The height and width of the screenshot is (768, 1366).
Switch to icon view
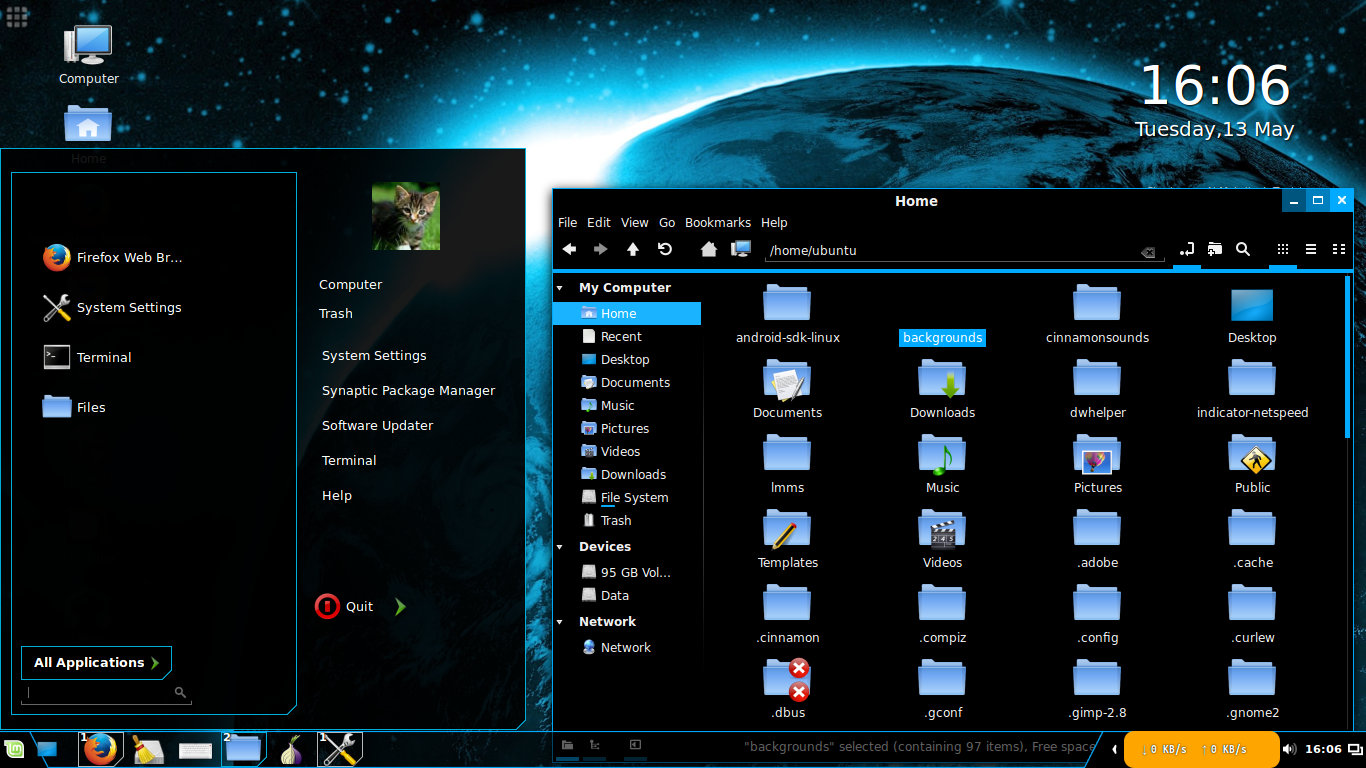tap(1283, 250)
